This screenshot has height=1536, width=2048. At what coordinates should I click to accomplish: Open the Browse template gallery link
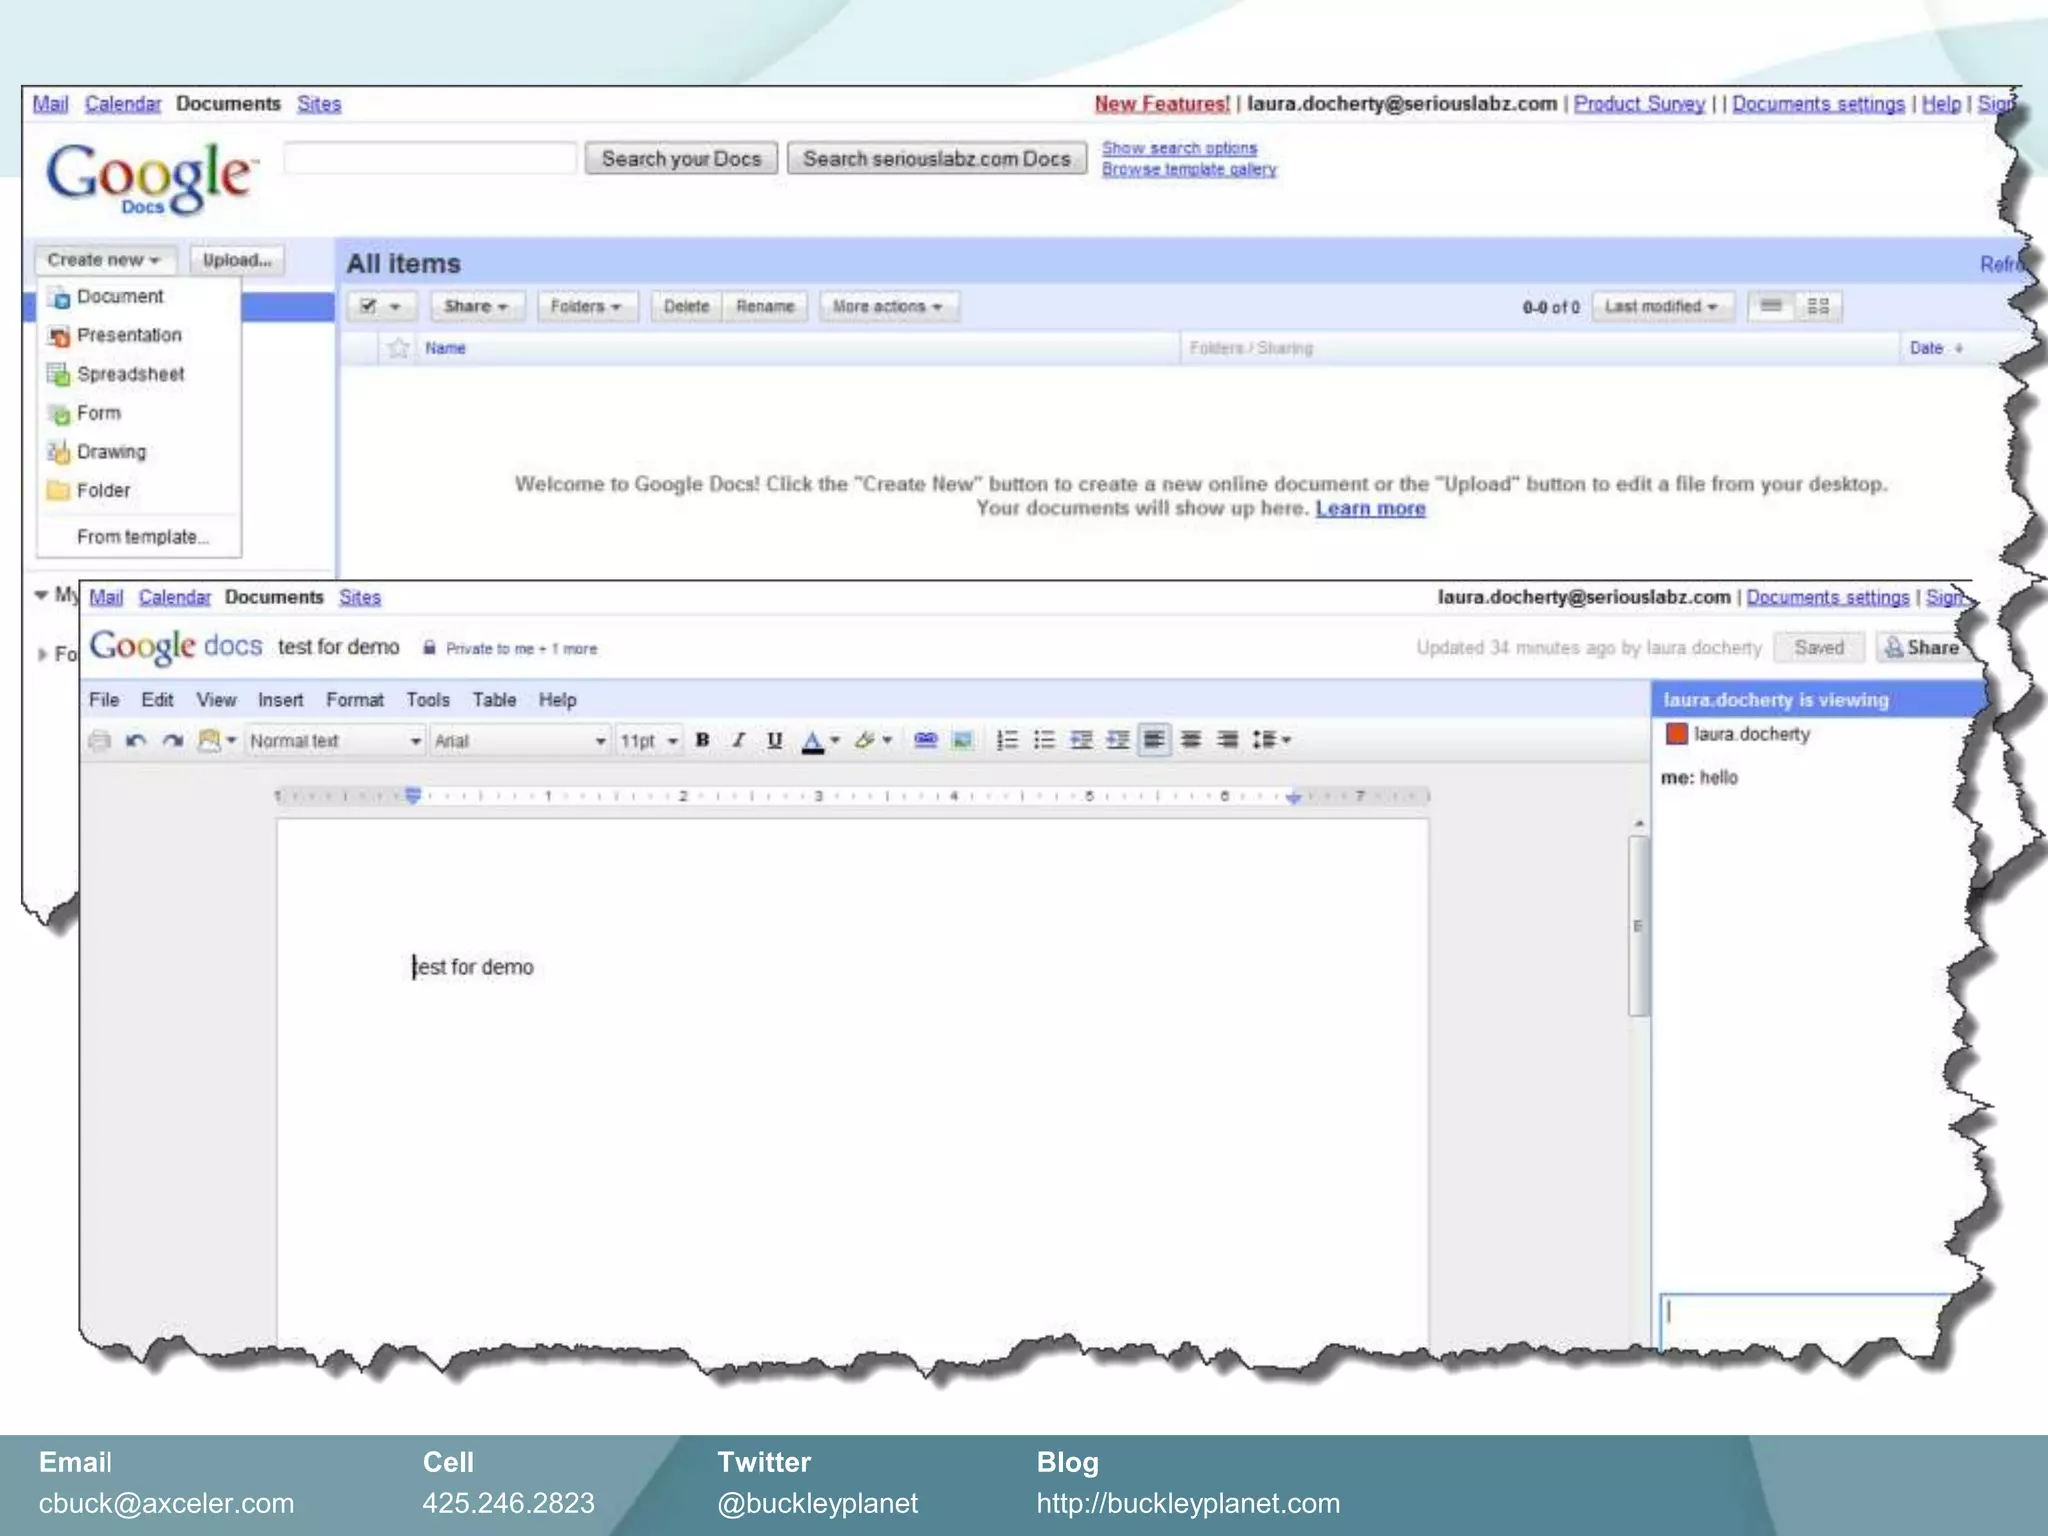1189,170
